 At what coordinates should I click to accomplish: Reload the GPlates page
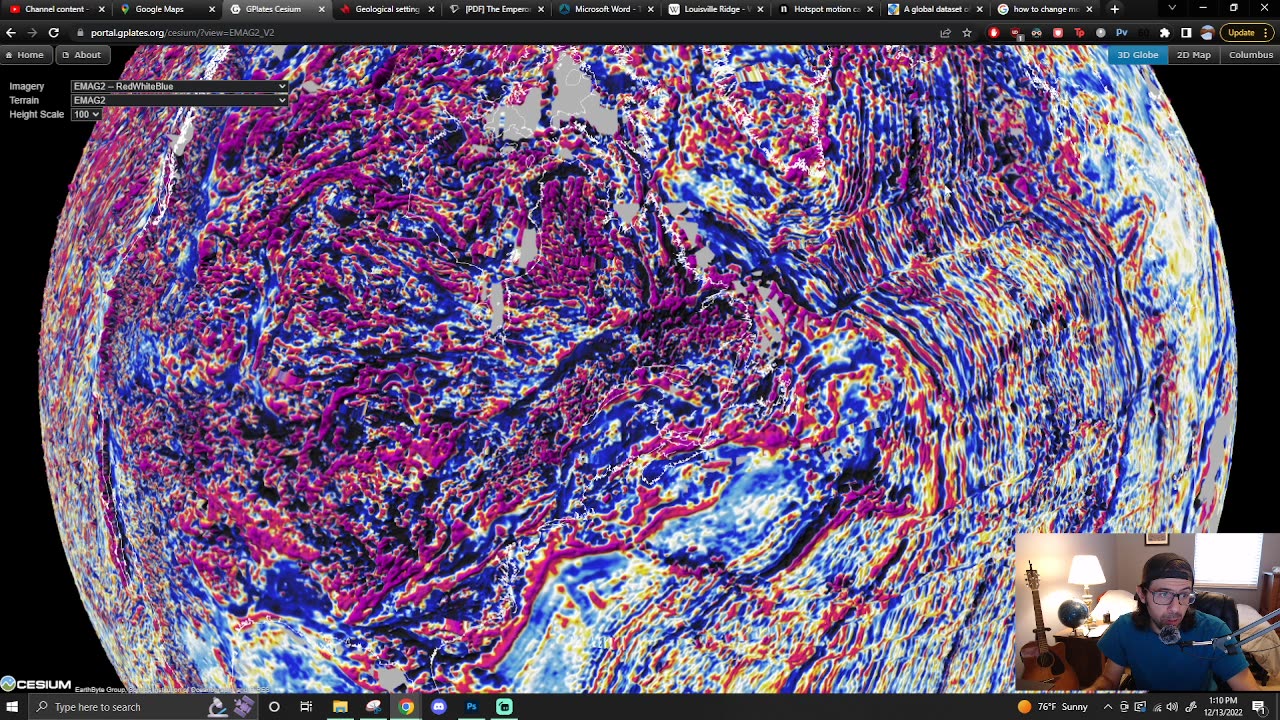[x=54, y=32]
